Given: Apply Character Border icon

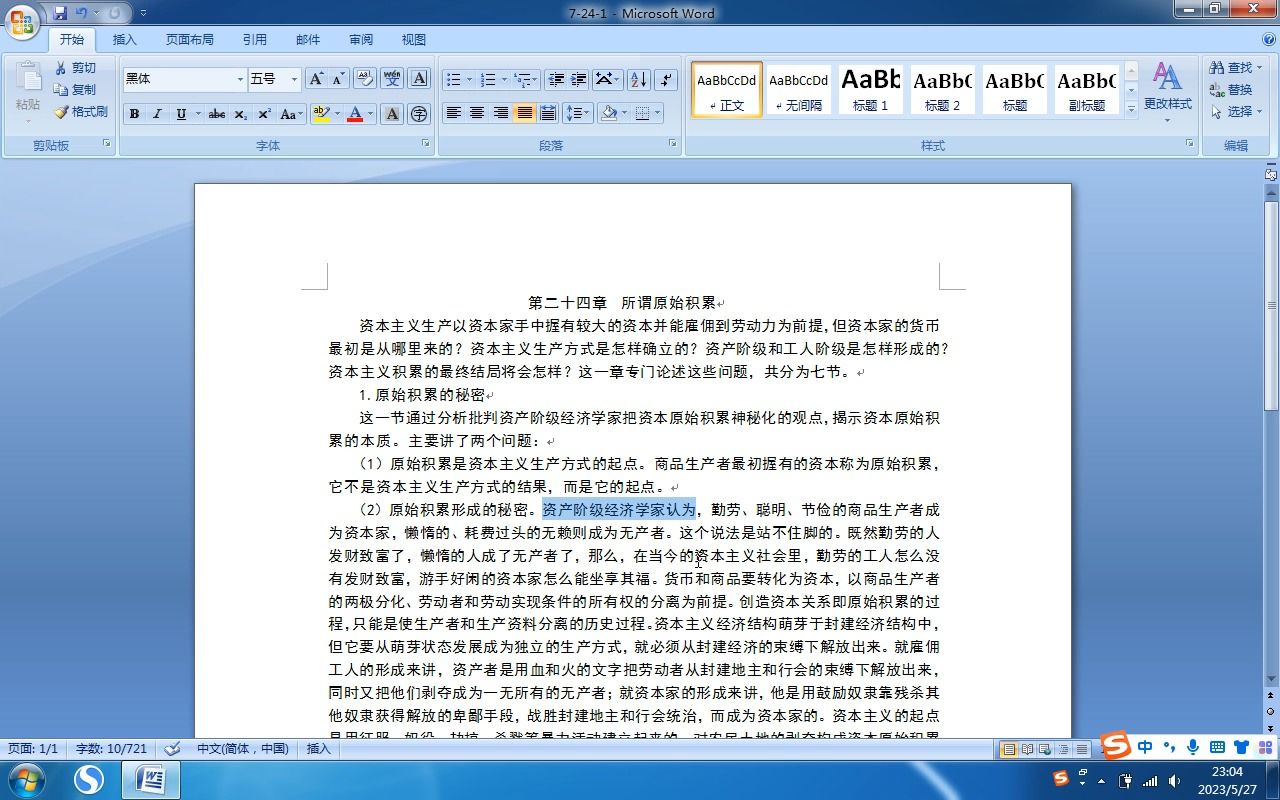Looking at the screenshot, I should 420,79.
